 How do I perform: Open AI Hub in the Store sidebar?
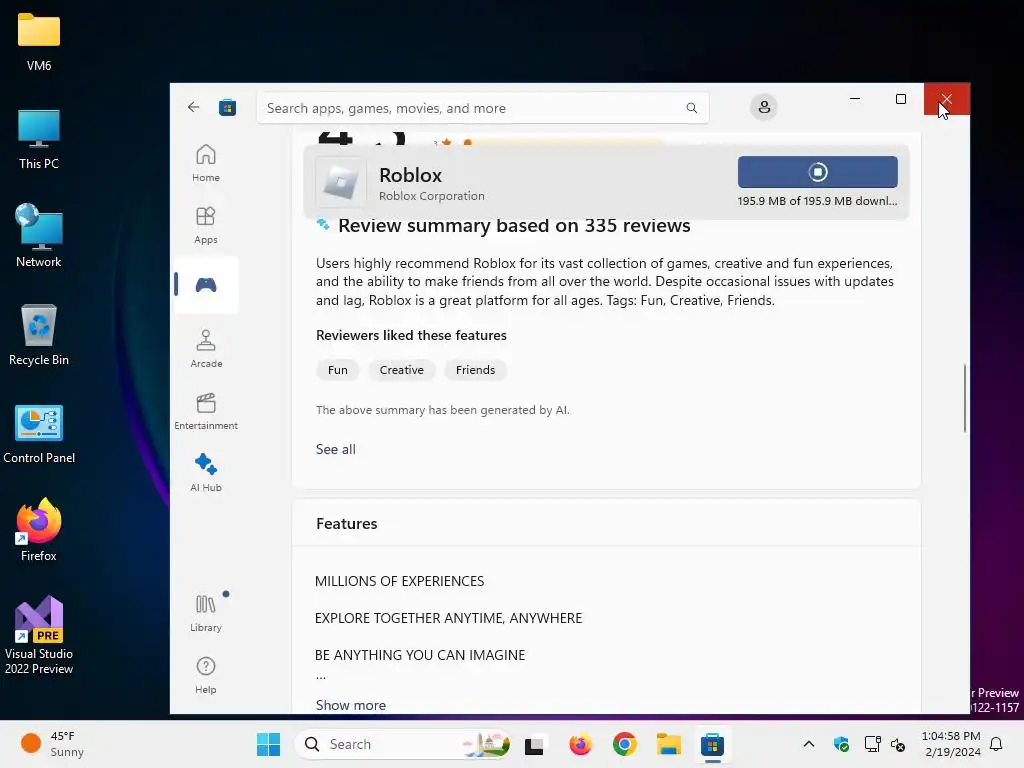(206, 473)
